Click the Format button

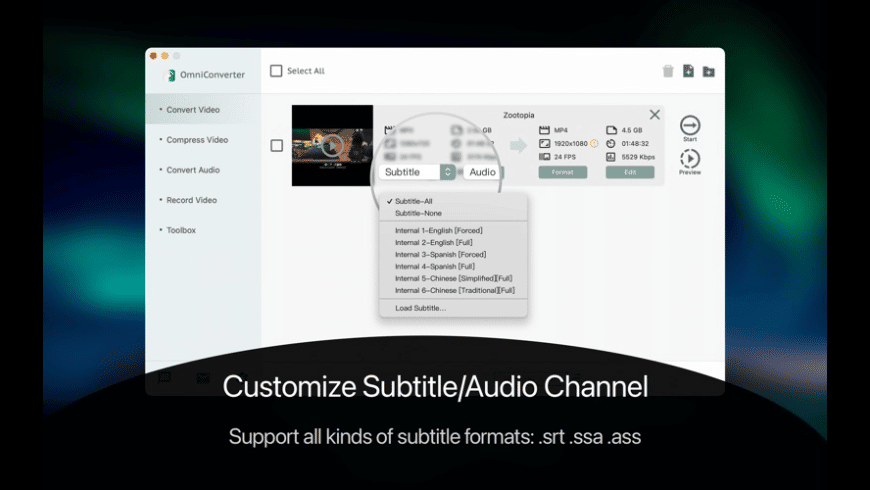coord(563,173)
